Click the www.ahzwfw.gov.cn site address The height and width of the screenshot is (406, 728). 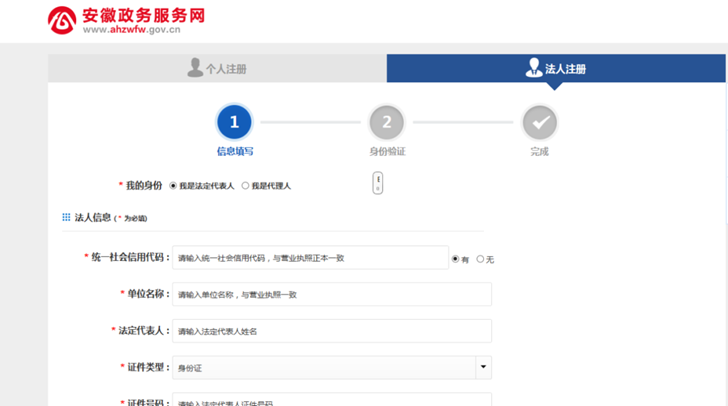(x=131, y=30)
